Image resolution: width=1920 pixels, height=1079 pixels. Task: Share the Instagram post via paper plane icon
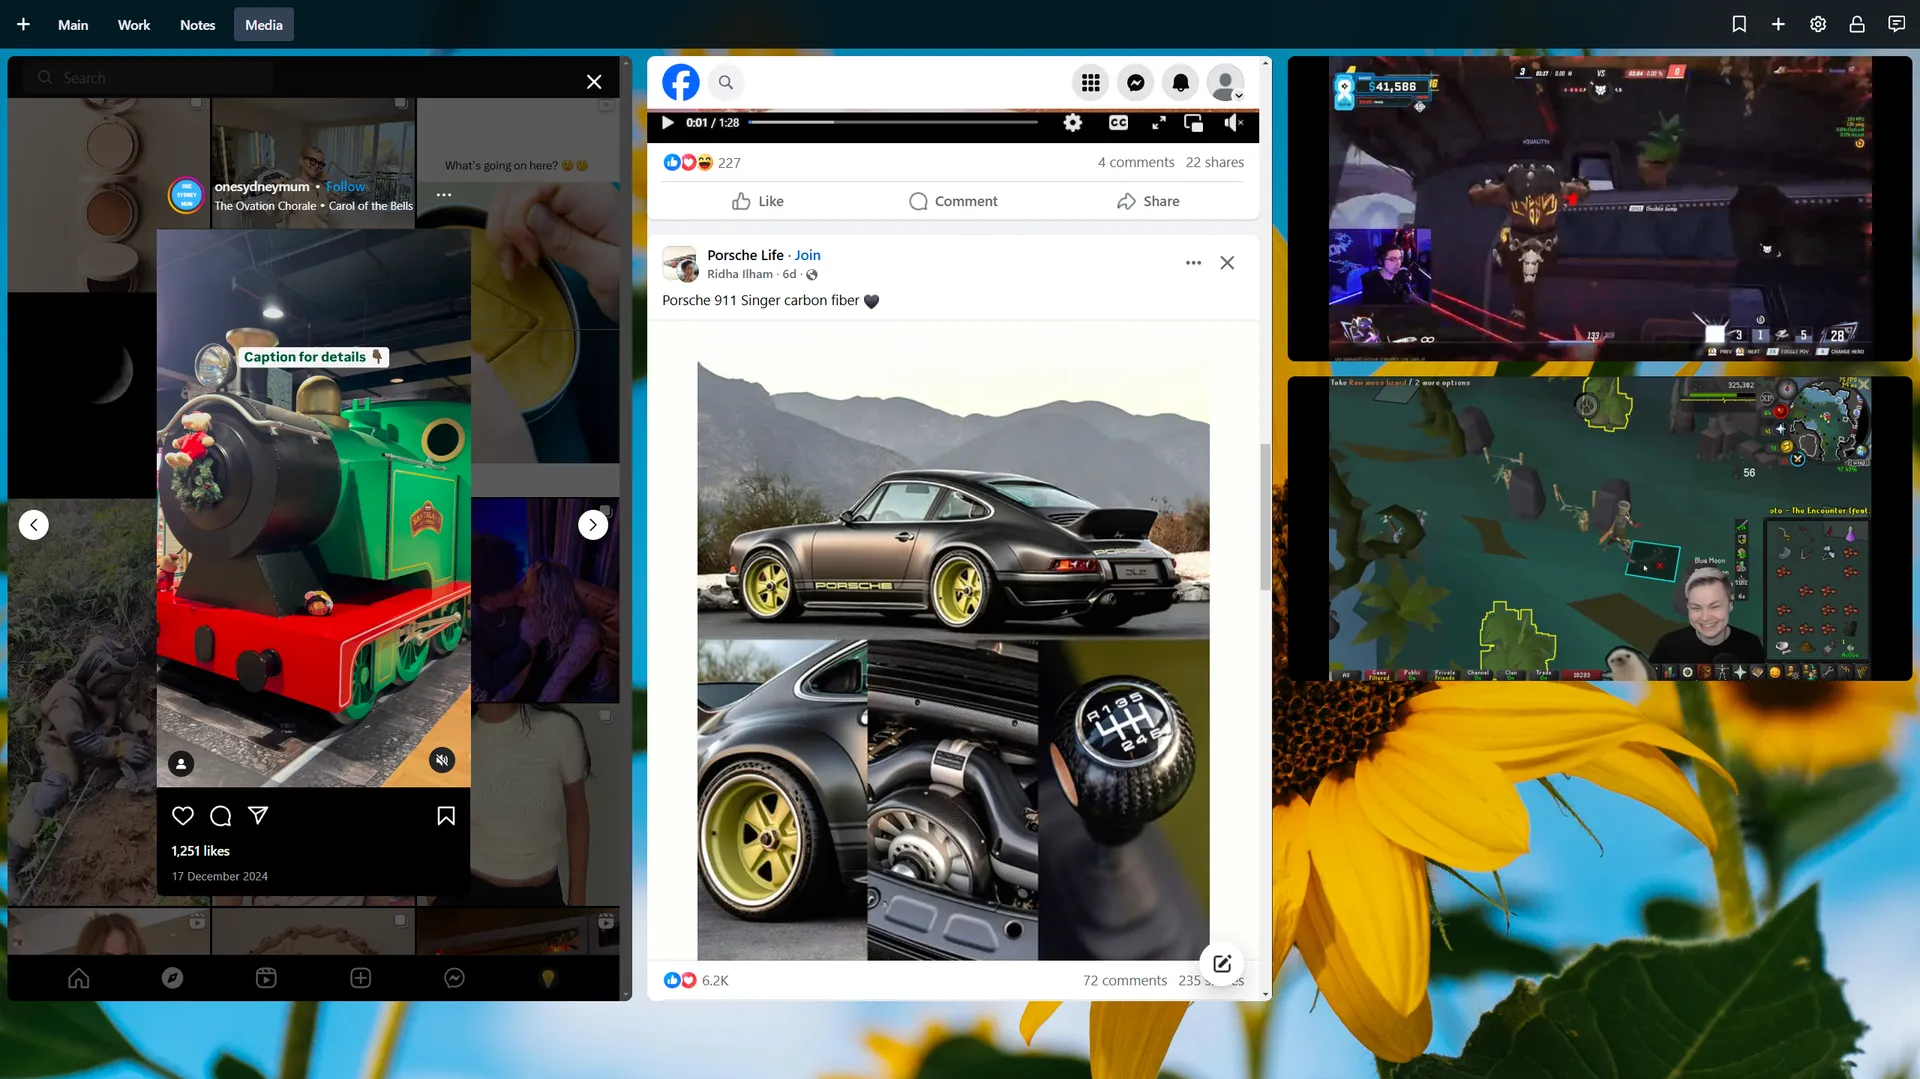click(258, 816)
